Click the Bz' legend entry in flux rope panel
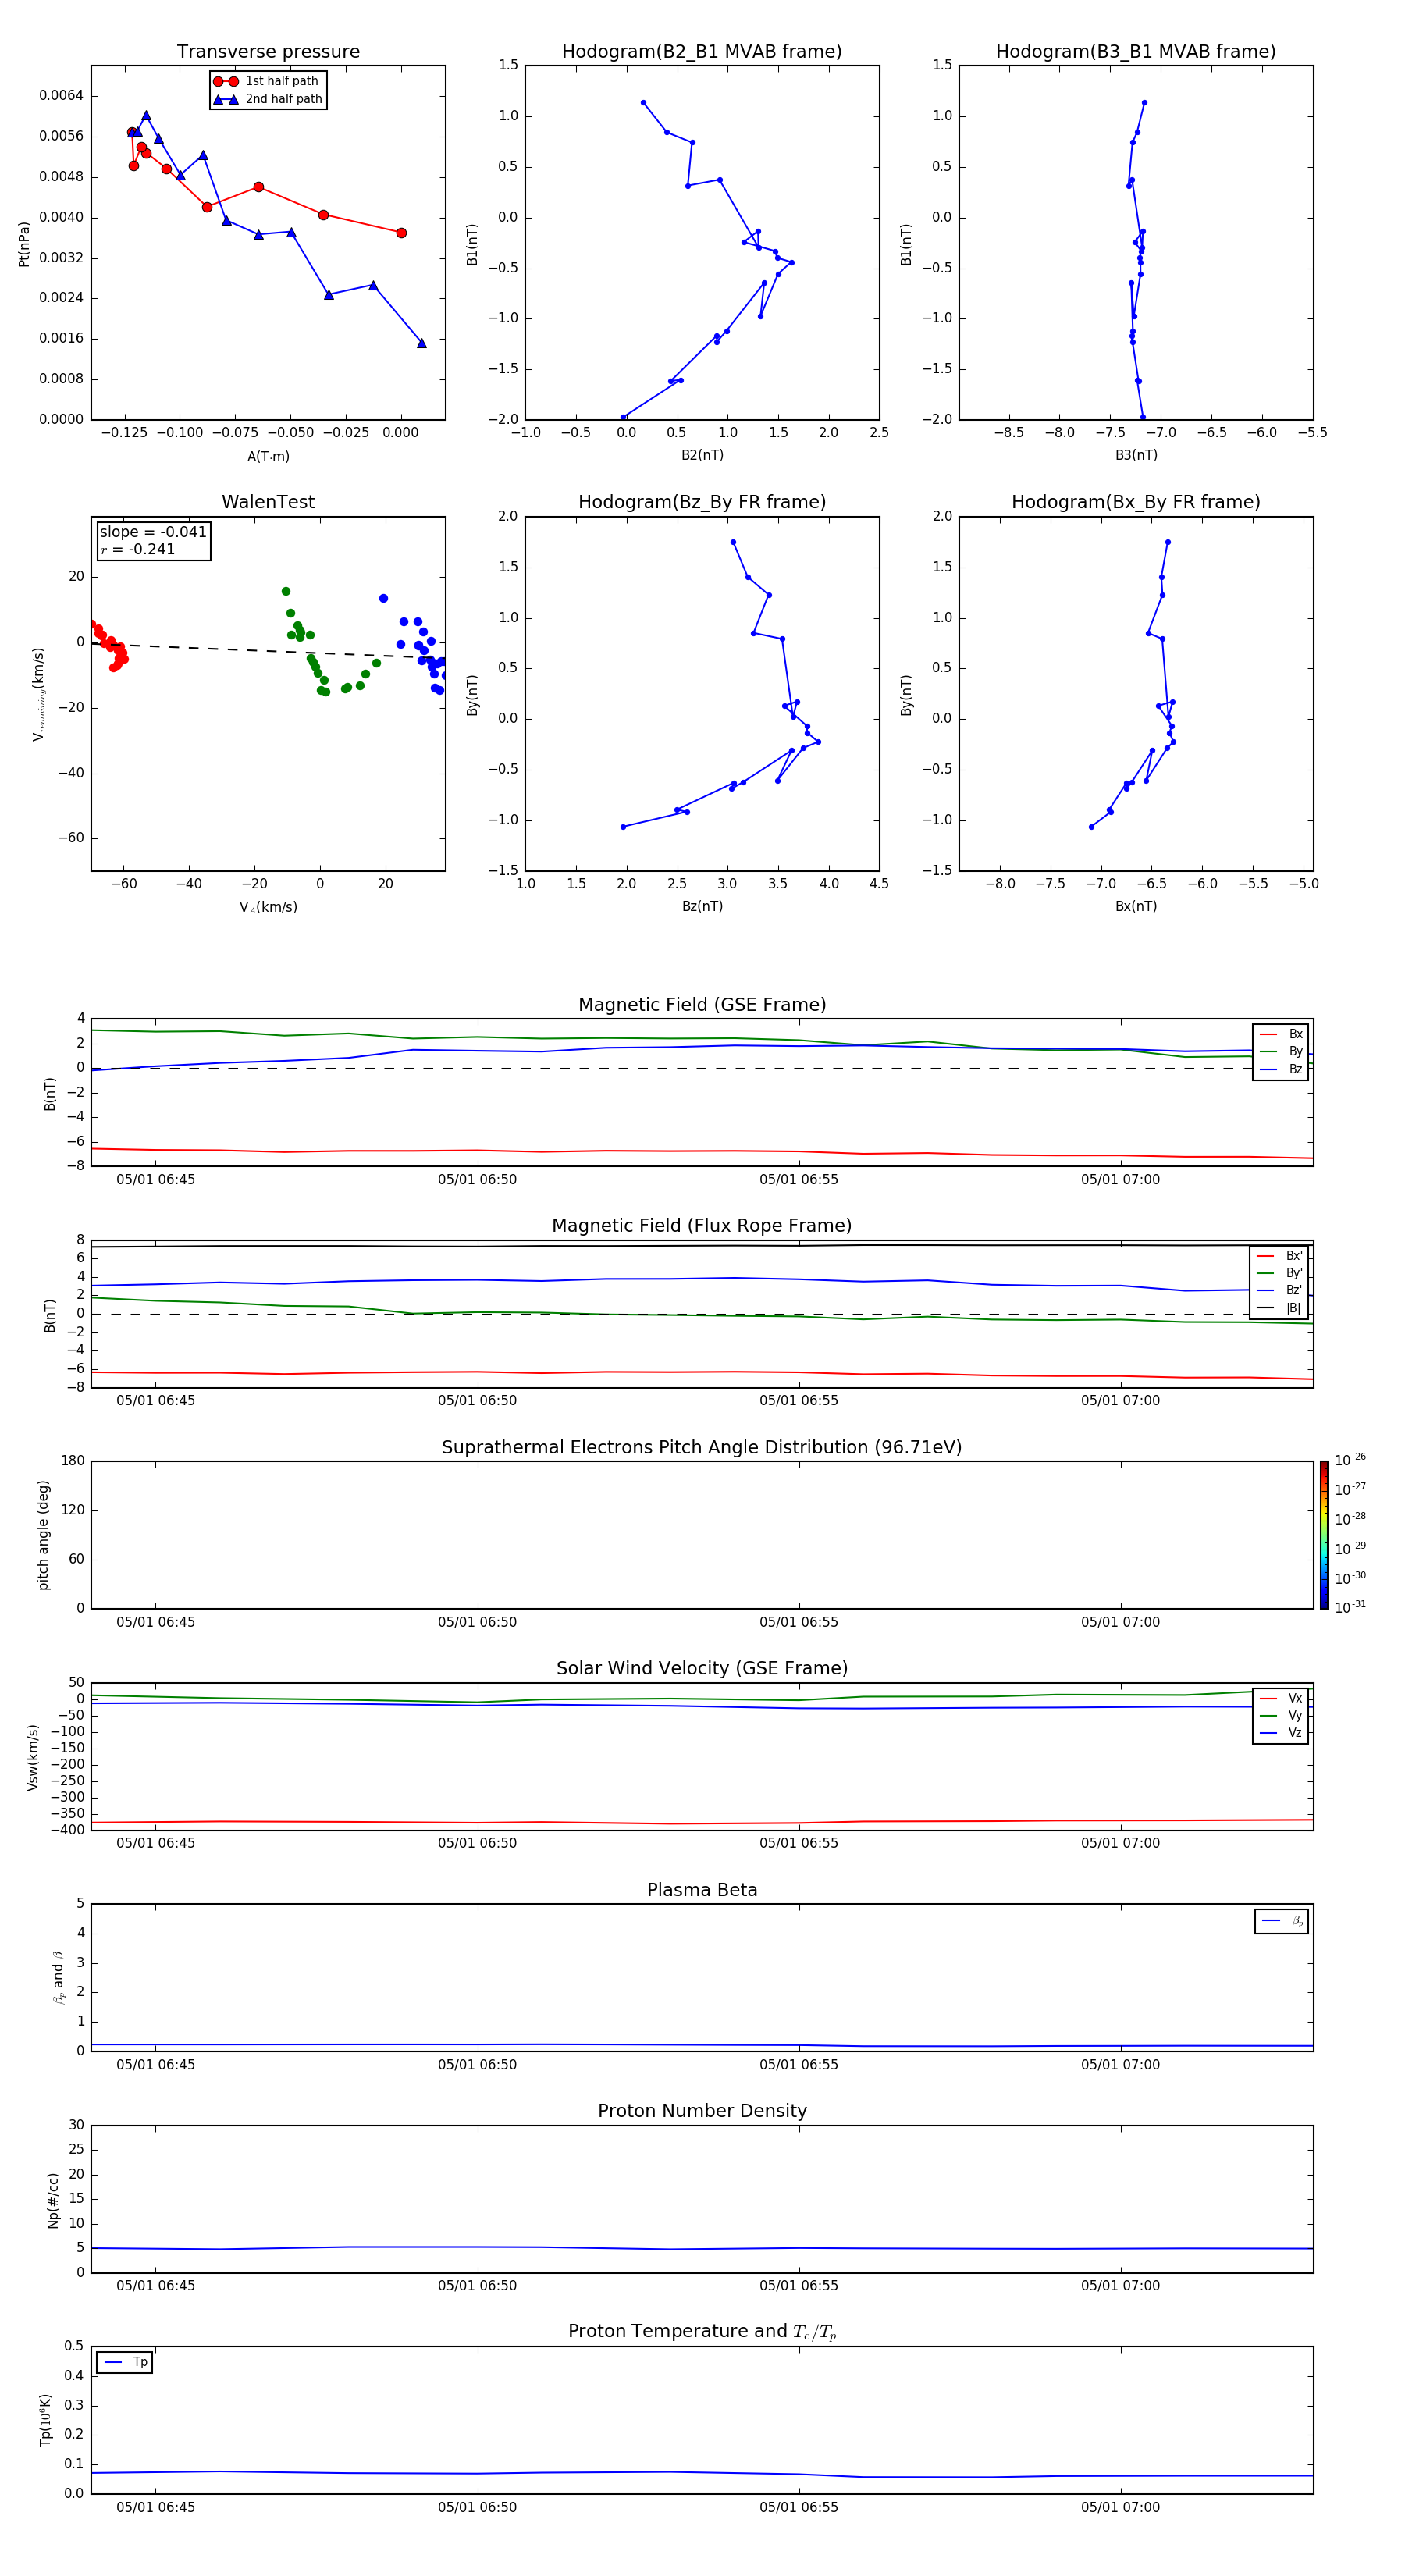1405x2576 pixels. 1280,1290
